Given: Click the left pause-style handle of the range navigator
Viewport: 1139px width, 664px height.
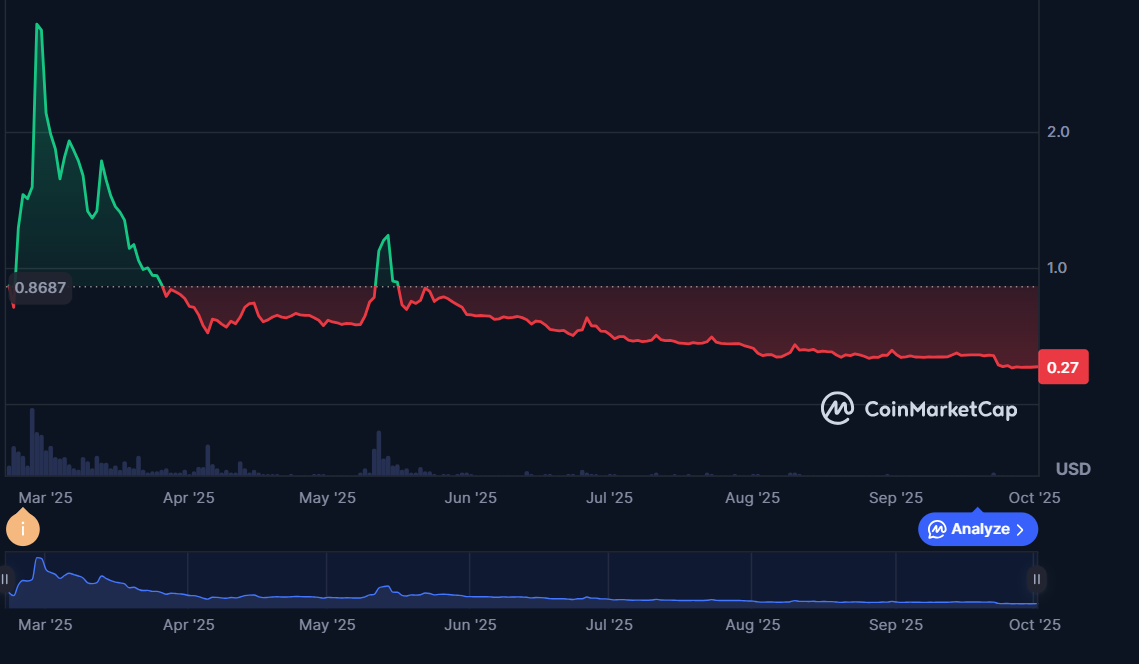Looking at the screenshot, I should [x=5, y=579].
